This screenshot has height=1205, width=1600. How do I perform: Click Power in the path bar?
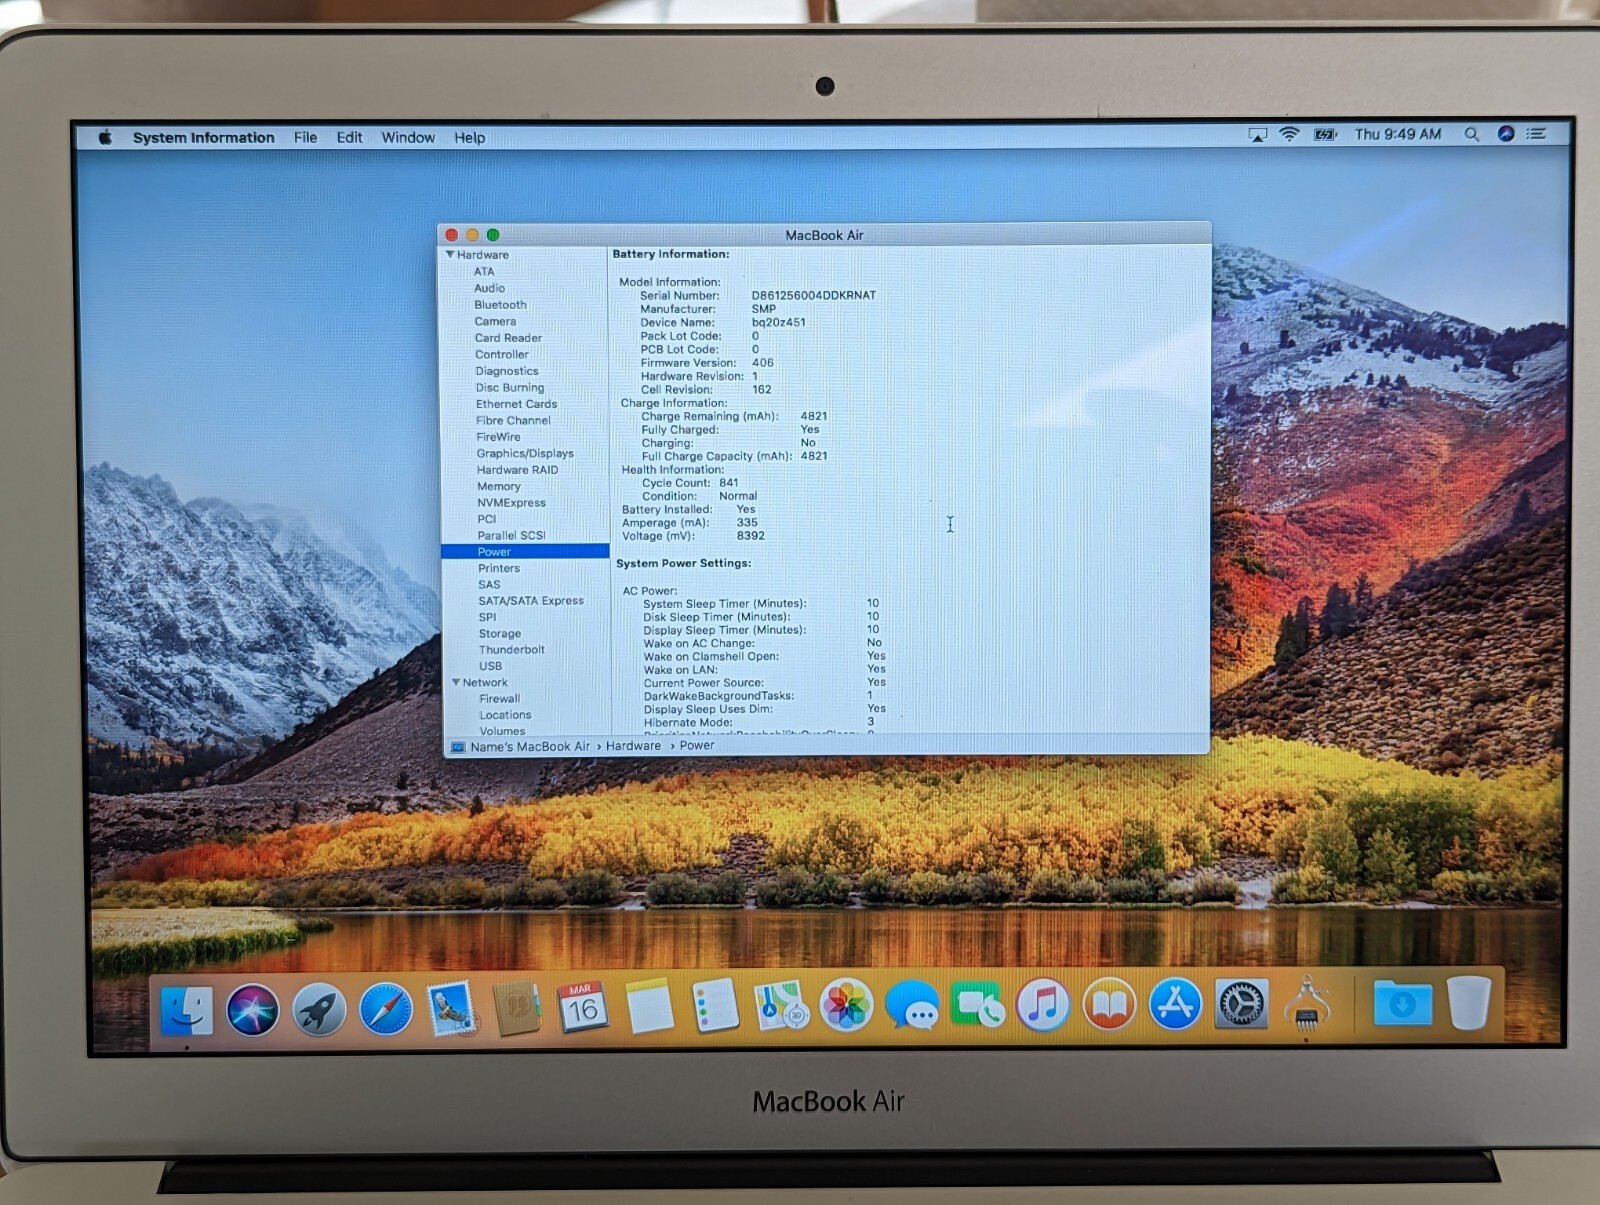[x=697, y=745]
